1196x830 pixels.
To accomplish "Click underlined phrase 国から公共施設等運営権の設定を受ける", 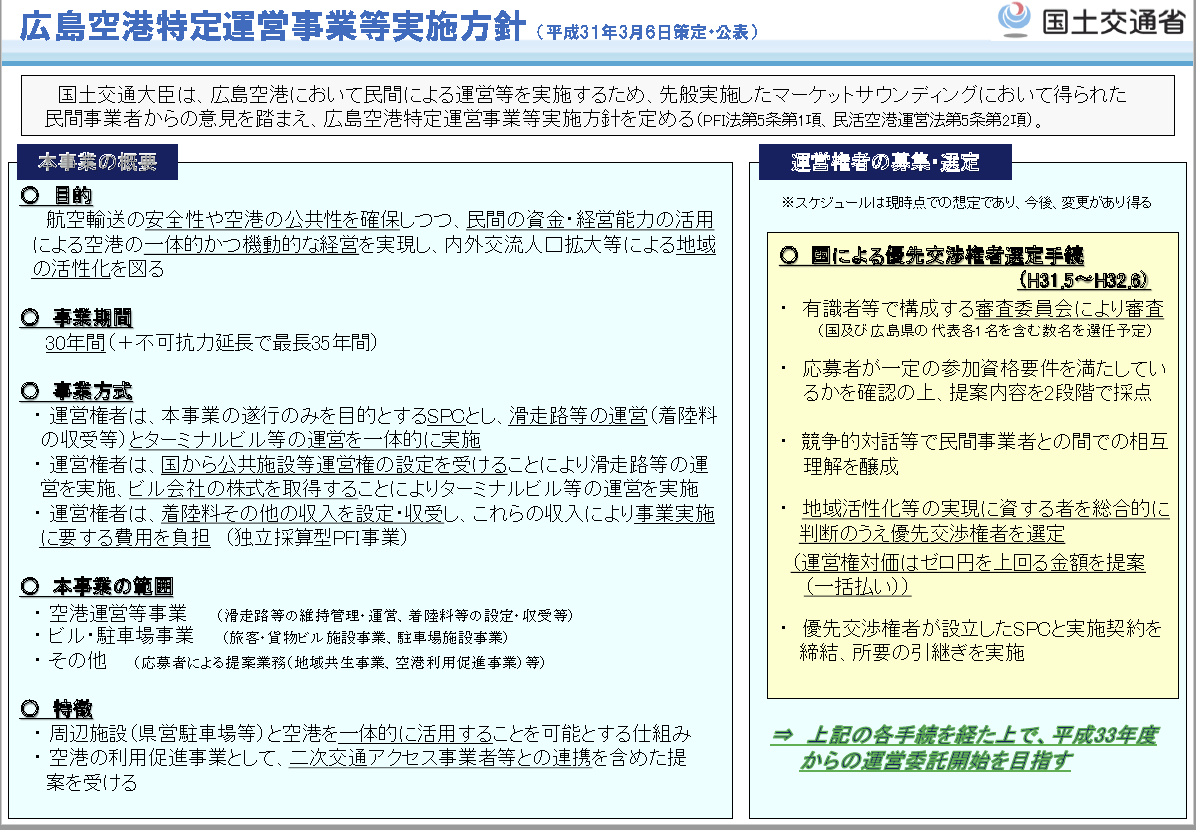I will (333, 465).
